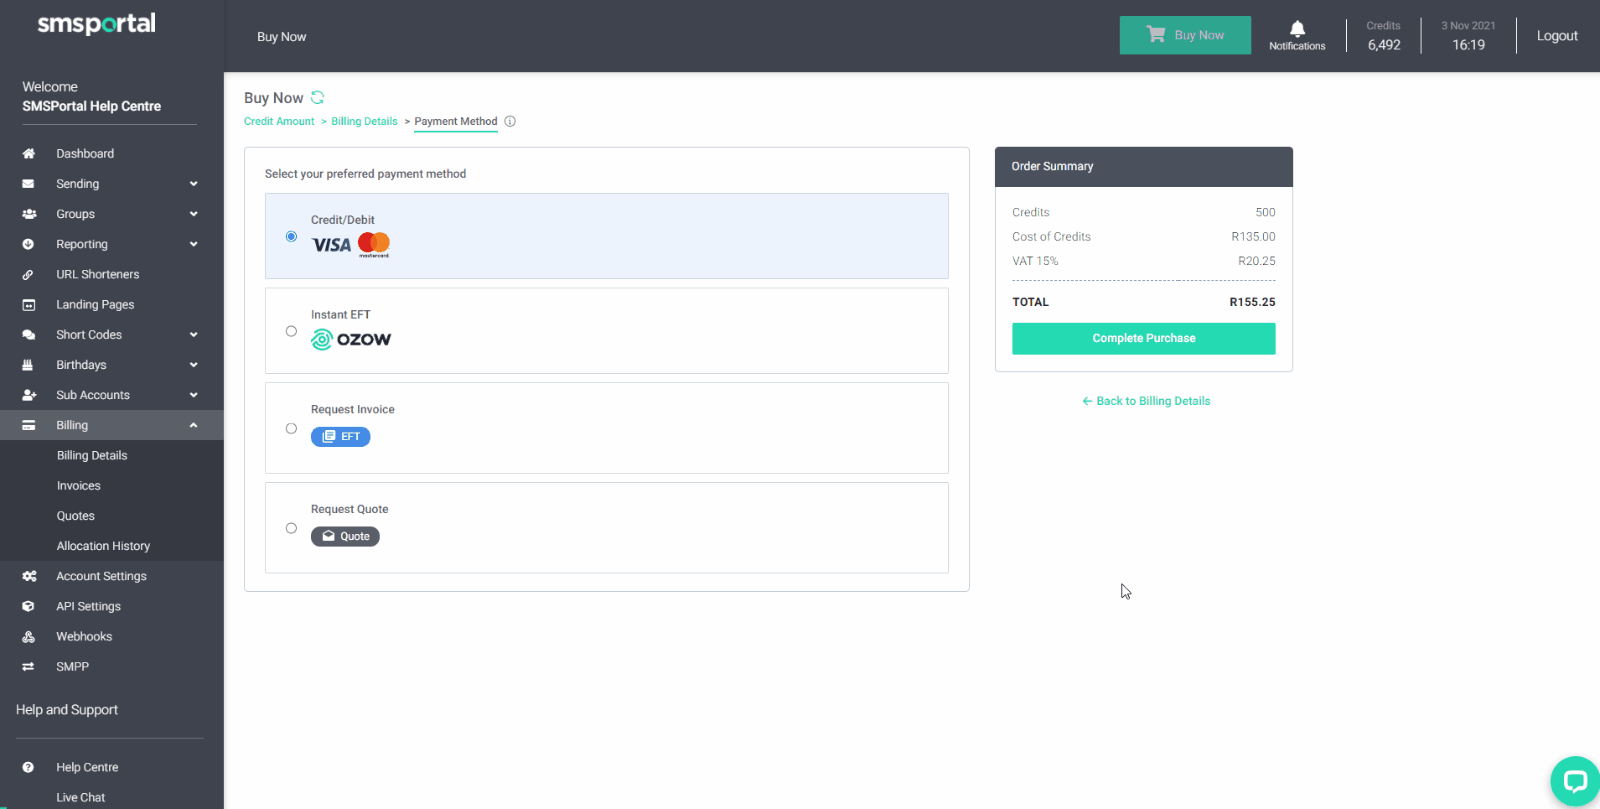Click the Short Codes chat icon
Screen dimensions: 1600x809
point(28,335)
